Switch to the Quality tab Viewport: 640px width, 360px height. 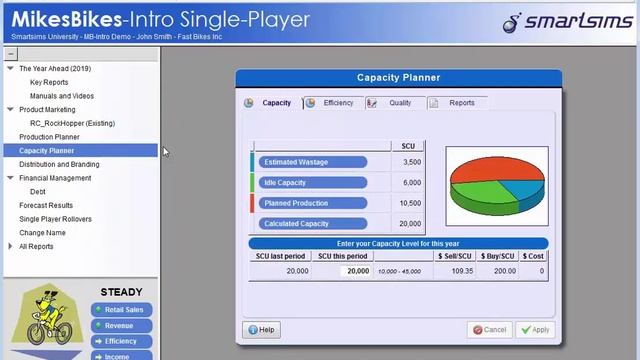[x=395, y=103]
